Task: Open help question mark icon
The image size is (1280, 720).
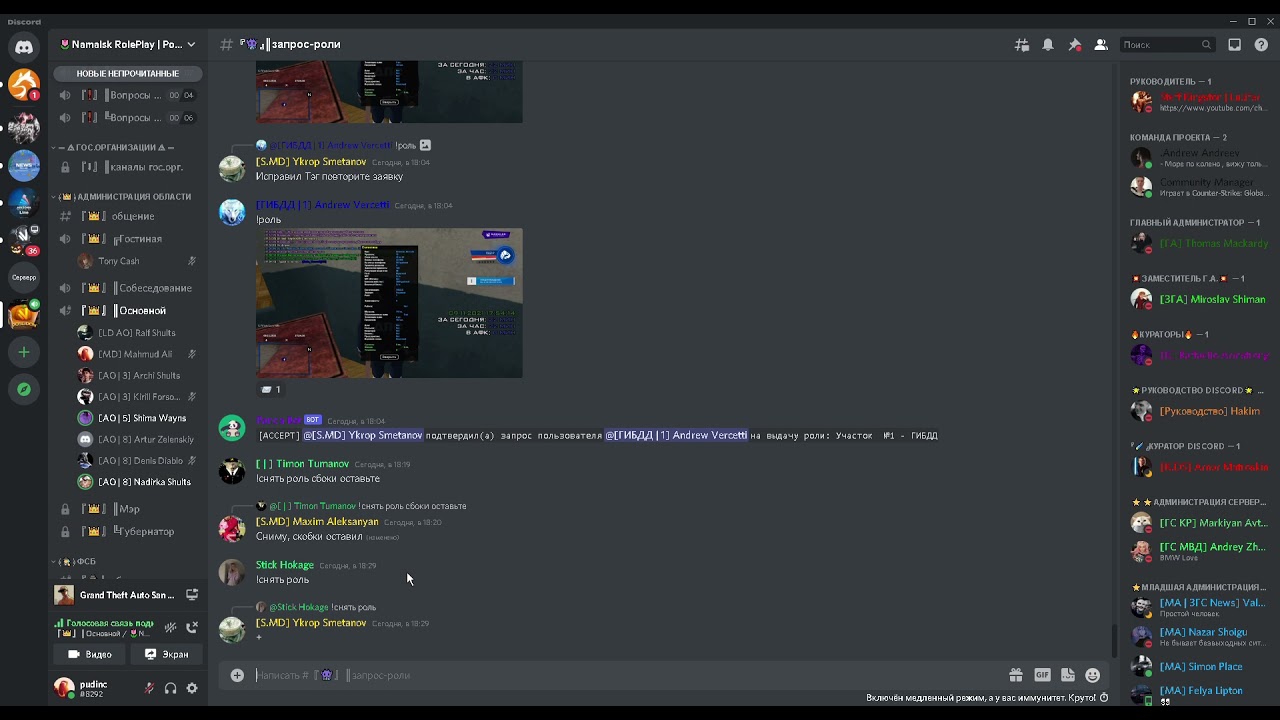Action: click(1261, 45)
